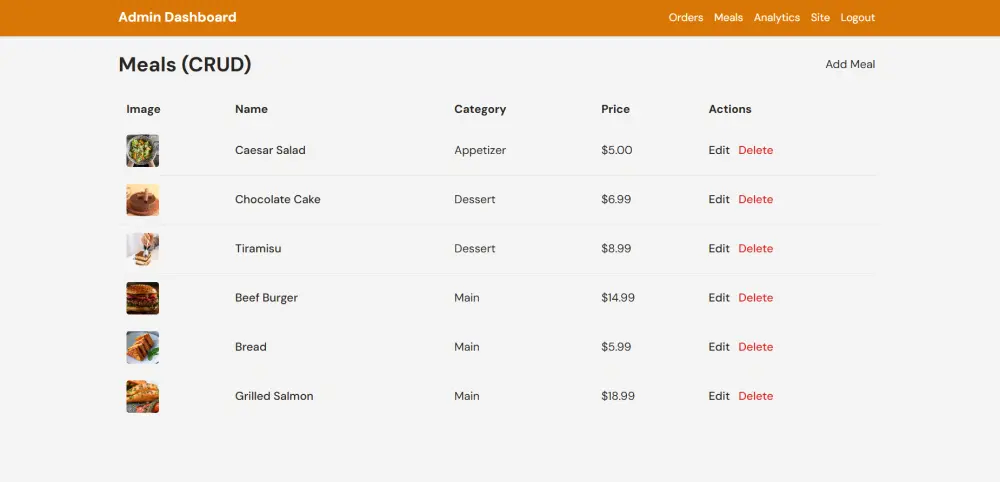The height and width of the screenshot is (482, 1000).
Task: Select the Tiramisu thumbnail image
Action: click(x=142, y=249)
